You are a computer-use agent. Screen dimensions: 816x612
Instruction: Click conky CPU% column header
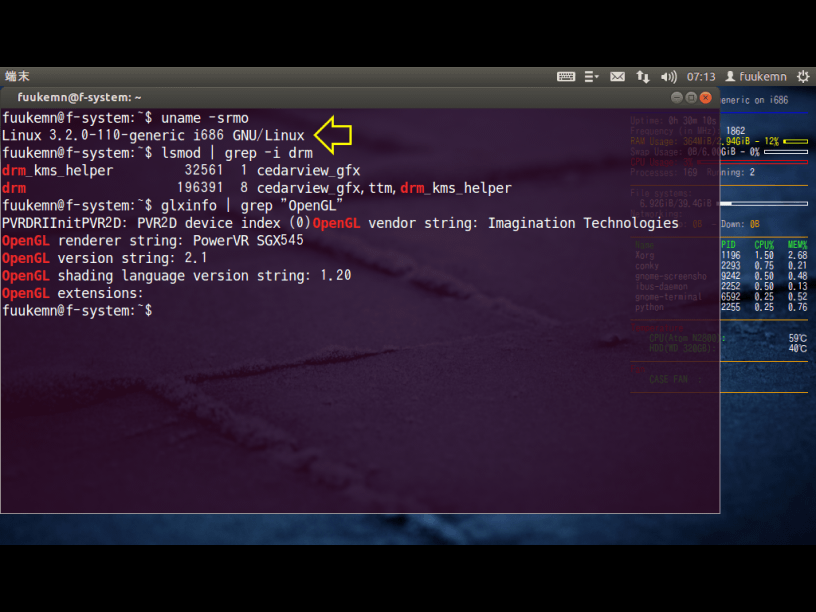click(763, 245)
